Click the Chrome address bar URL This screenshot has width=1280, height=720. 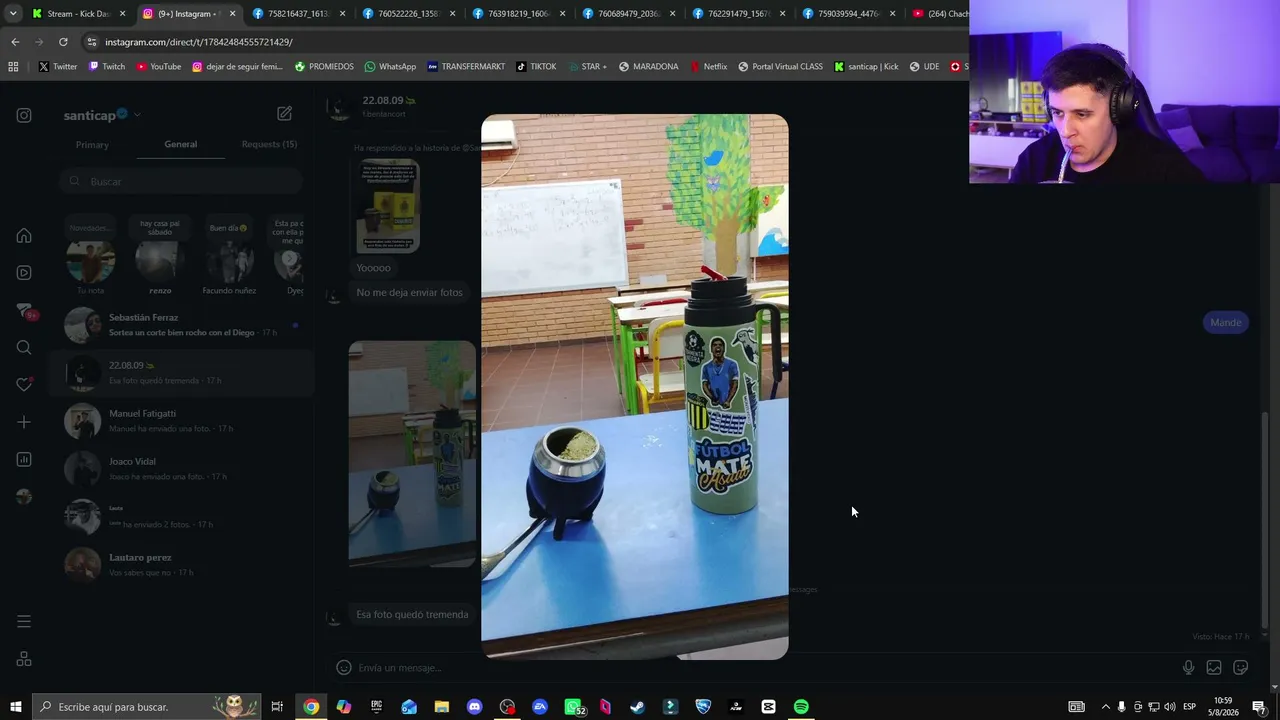point(199,42)
